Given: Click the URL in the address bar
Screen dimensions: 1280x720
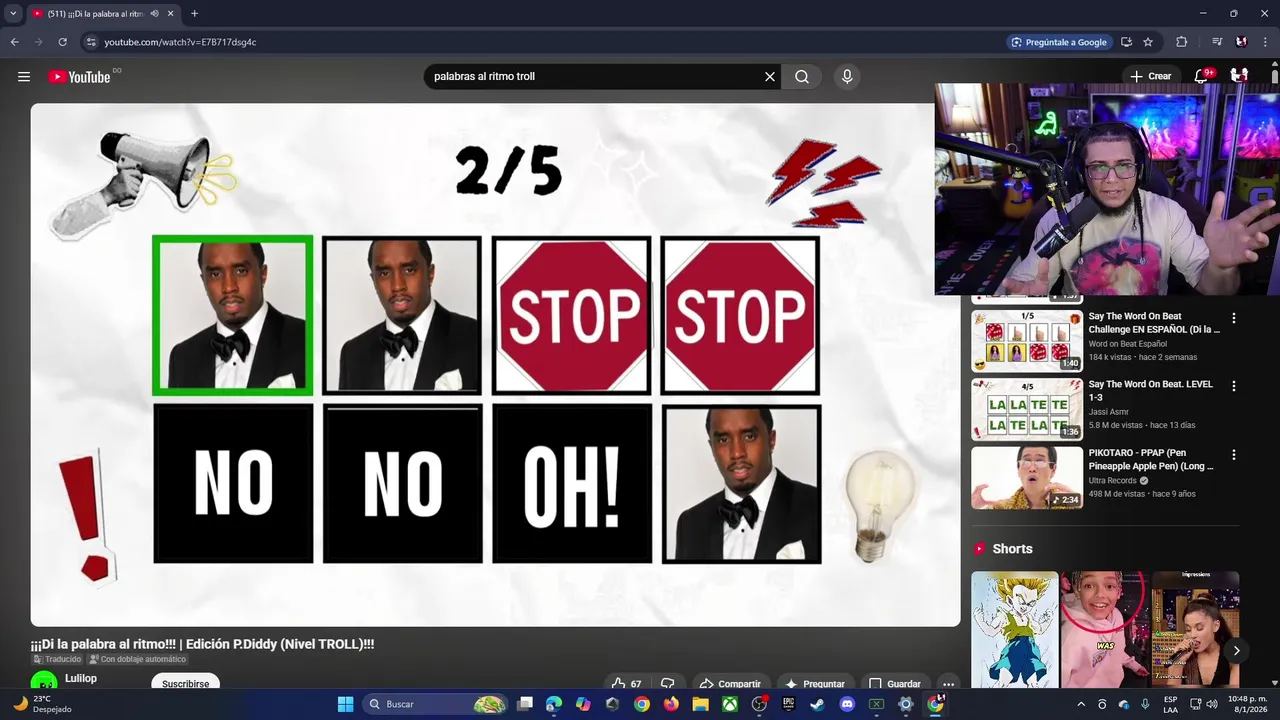Looking at the screenshot, I should tap(180, 42).
